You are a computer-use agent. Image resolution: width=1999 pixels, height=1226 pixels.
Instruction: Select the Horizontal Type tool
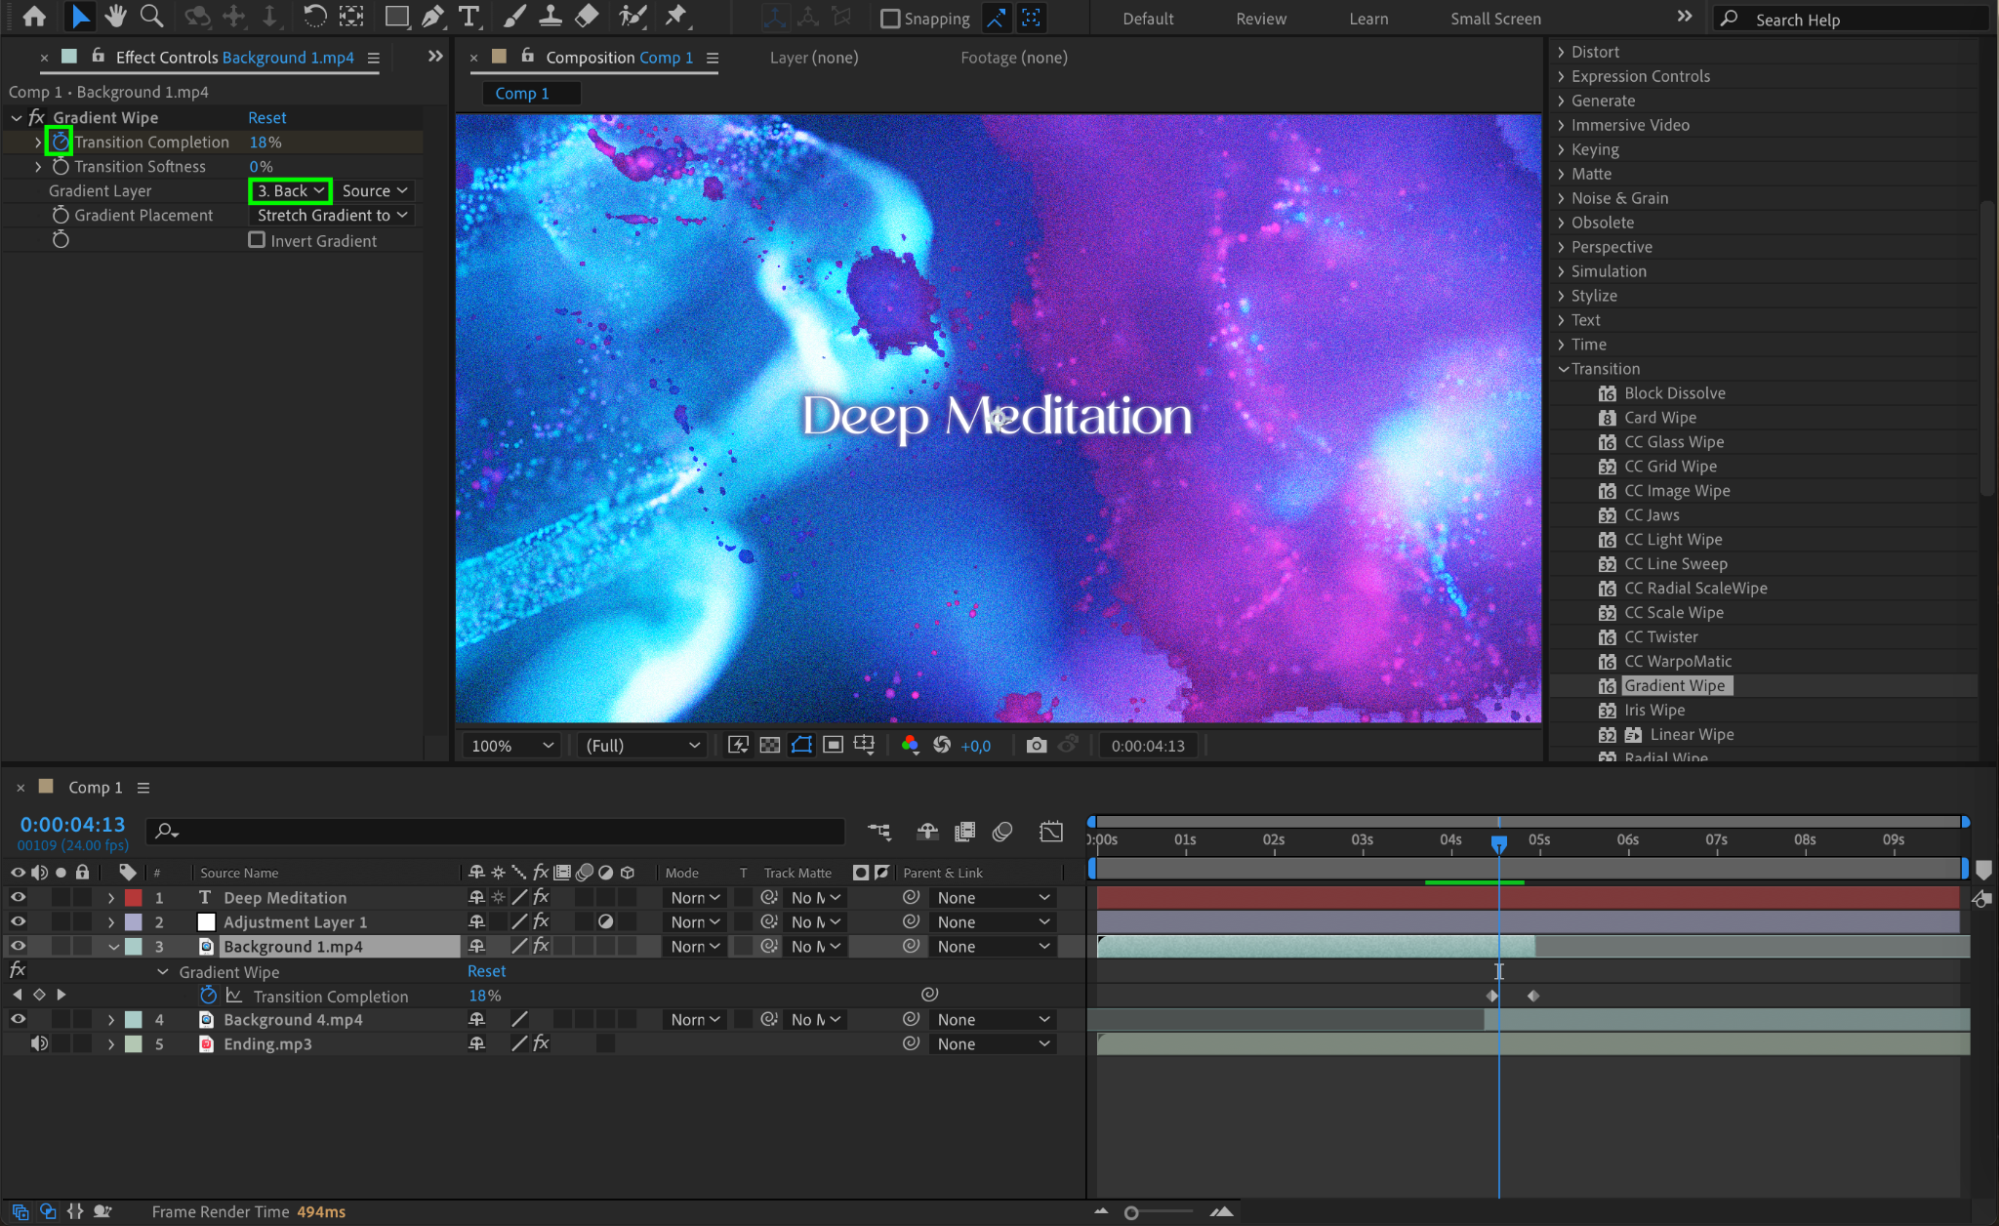click(x=468, y=16)
